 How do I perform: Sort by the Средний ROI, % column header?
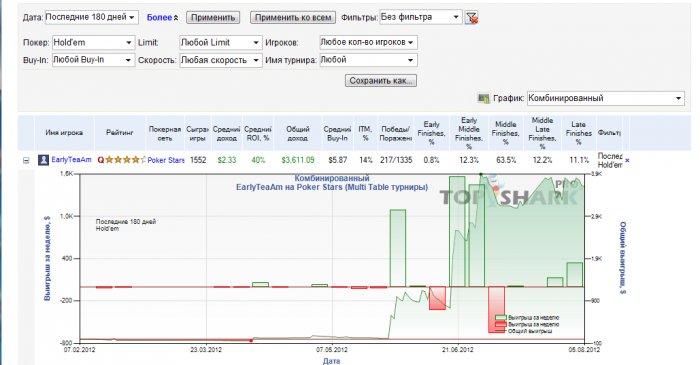coord(258,133)
